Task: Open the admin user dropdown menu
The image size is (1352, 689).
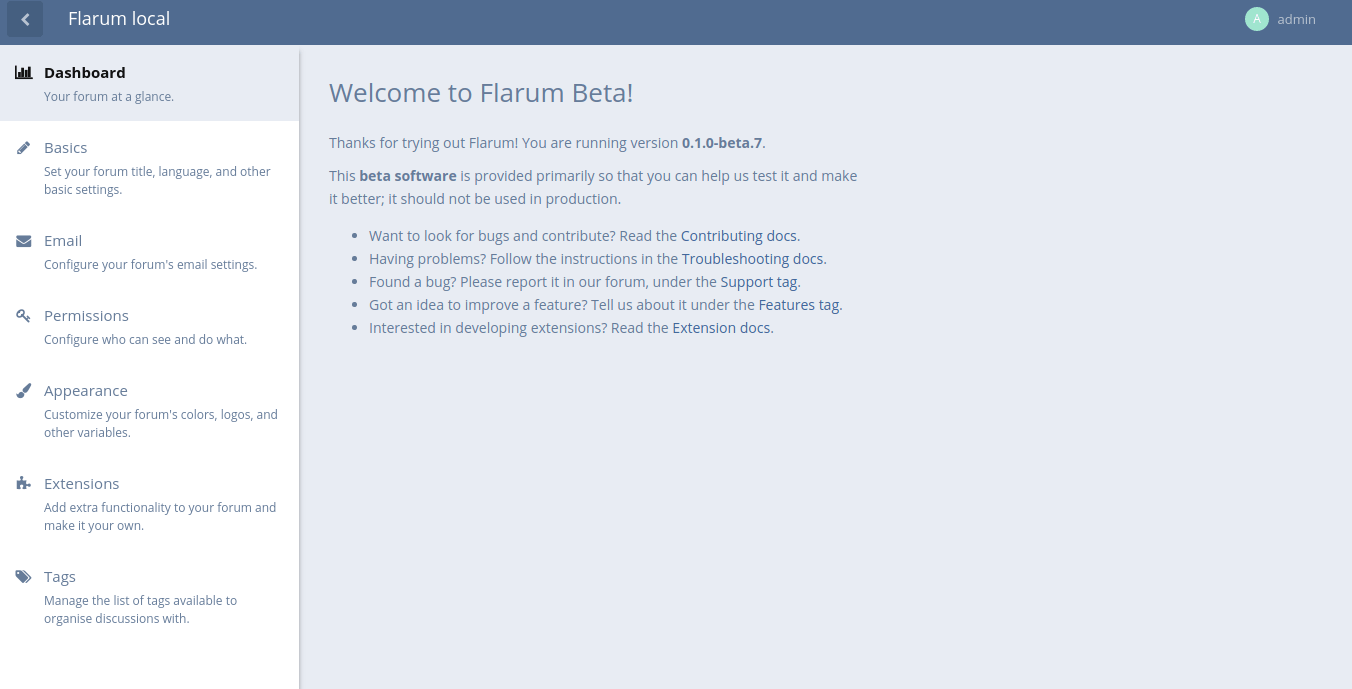Action: point(1281,19)
